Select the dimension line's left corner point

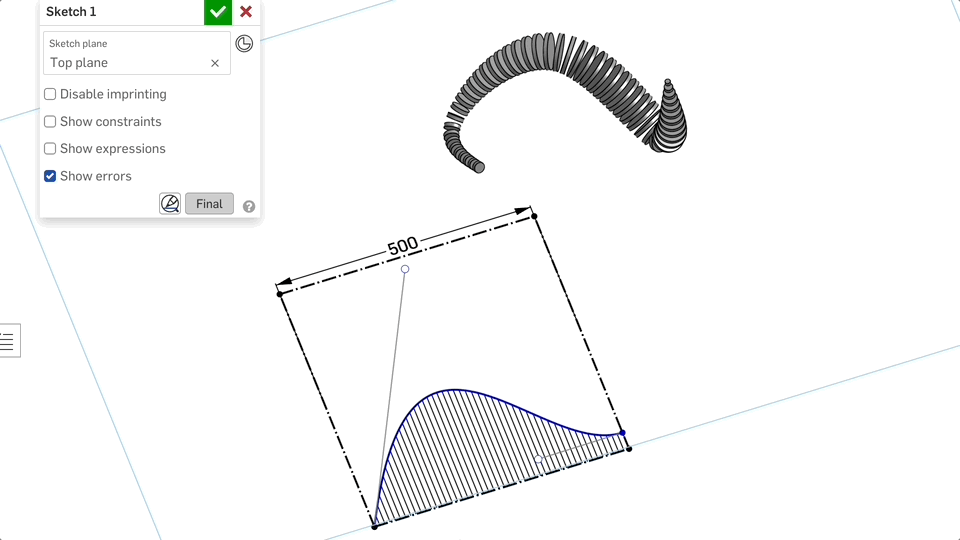[280, 294]
